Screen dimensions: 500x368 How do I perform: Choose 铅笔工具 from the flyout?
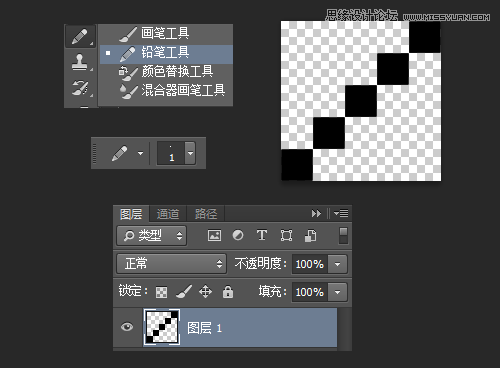click(x=166, y=53)
